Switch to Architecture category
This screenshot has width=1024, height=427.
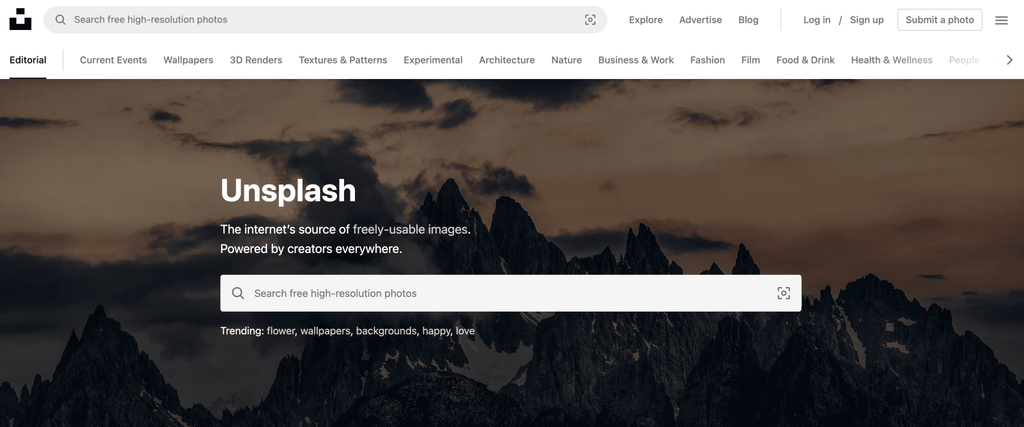point(507,60)
